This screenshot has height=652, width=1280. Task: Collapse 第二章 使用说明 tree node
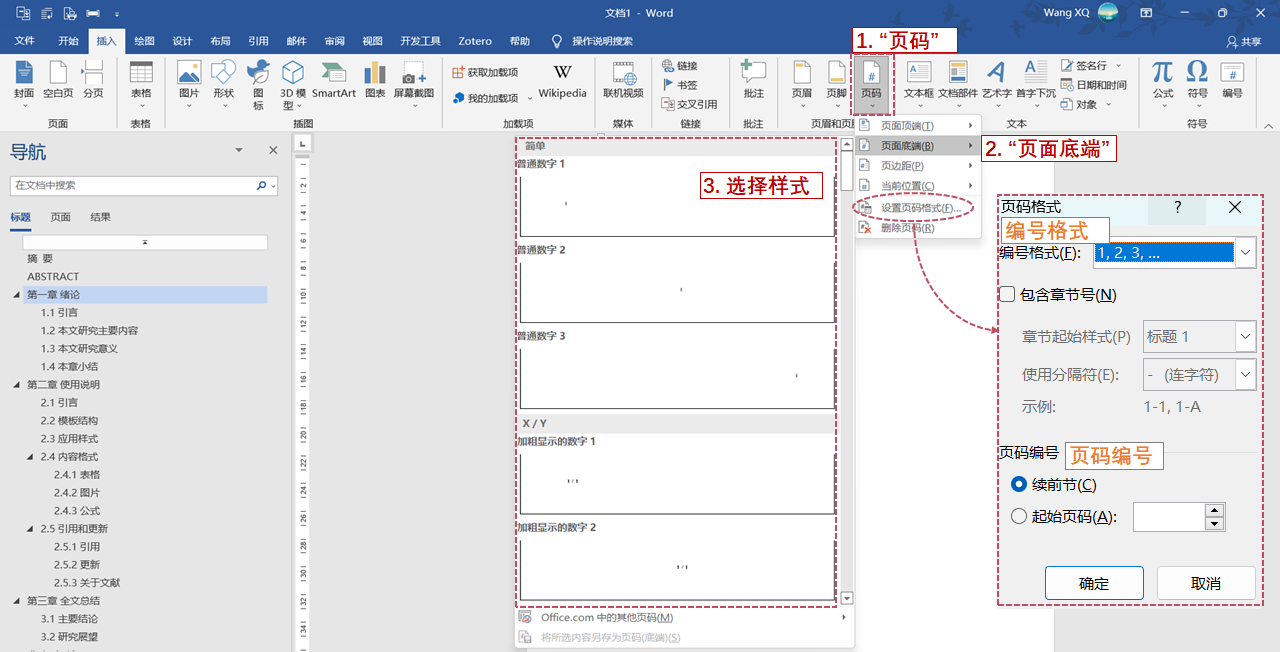(16, 385)
